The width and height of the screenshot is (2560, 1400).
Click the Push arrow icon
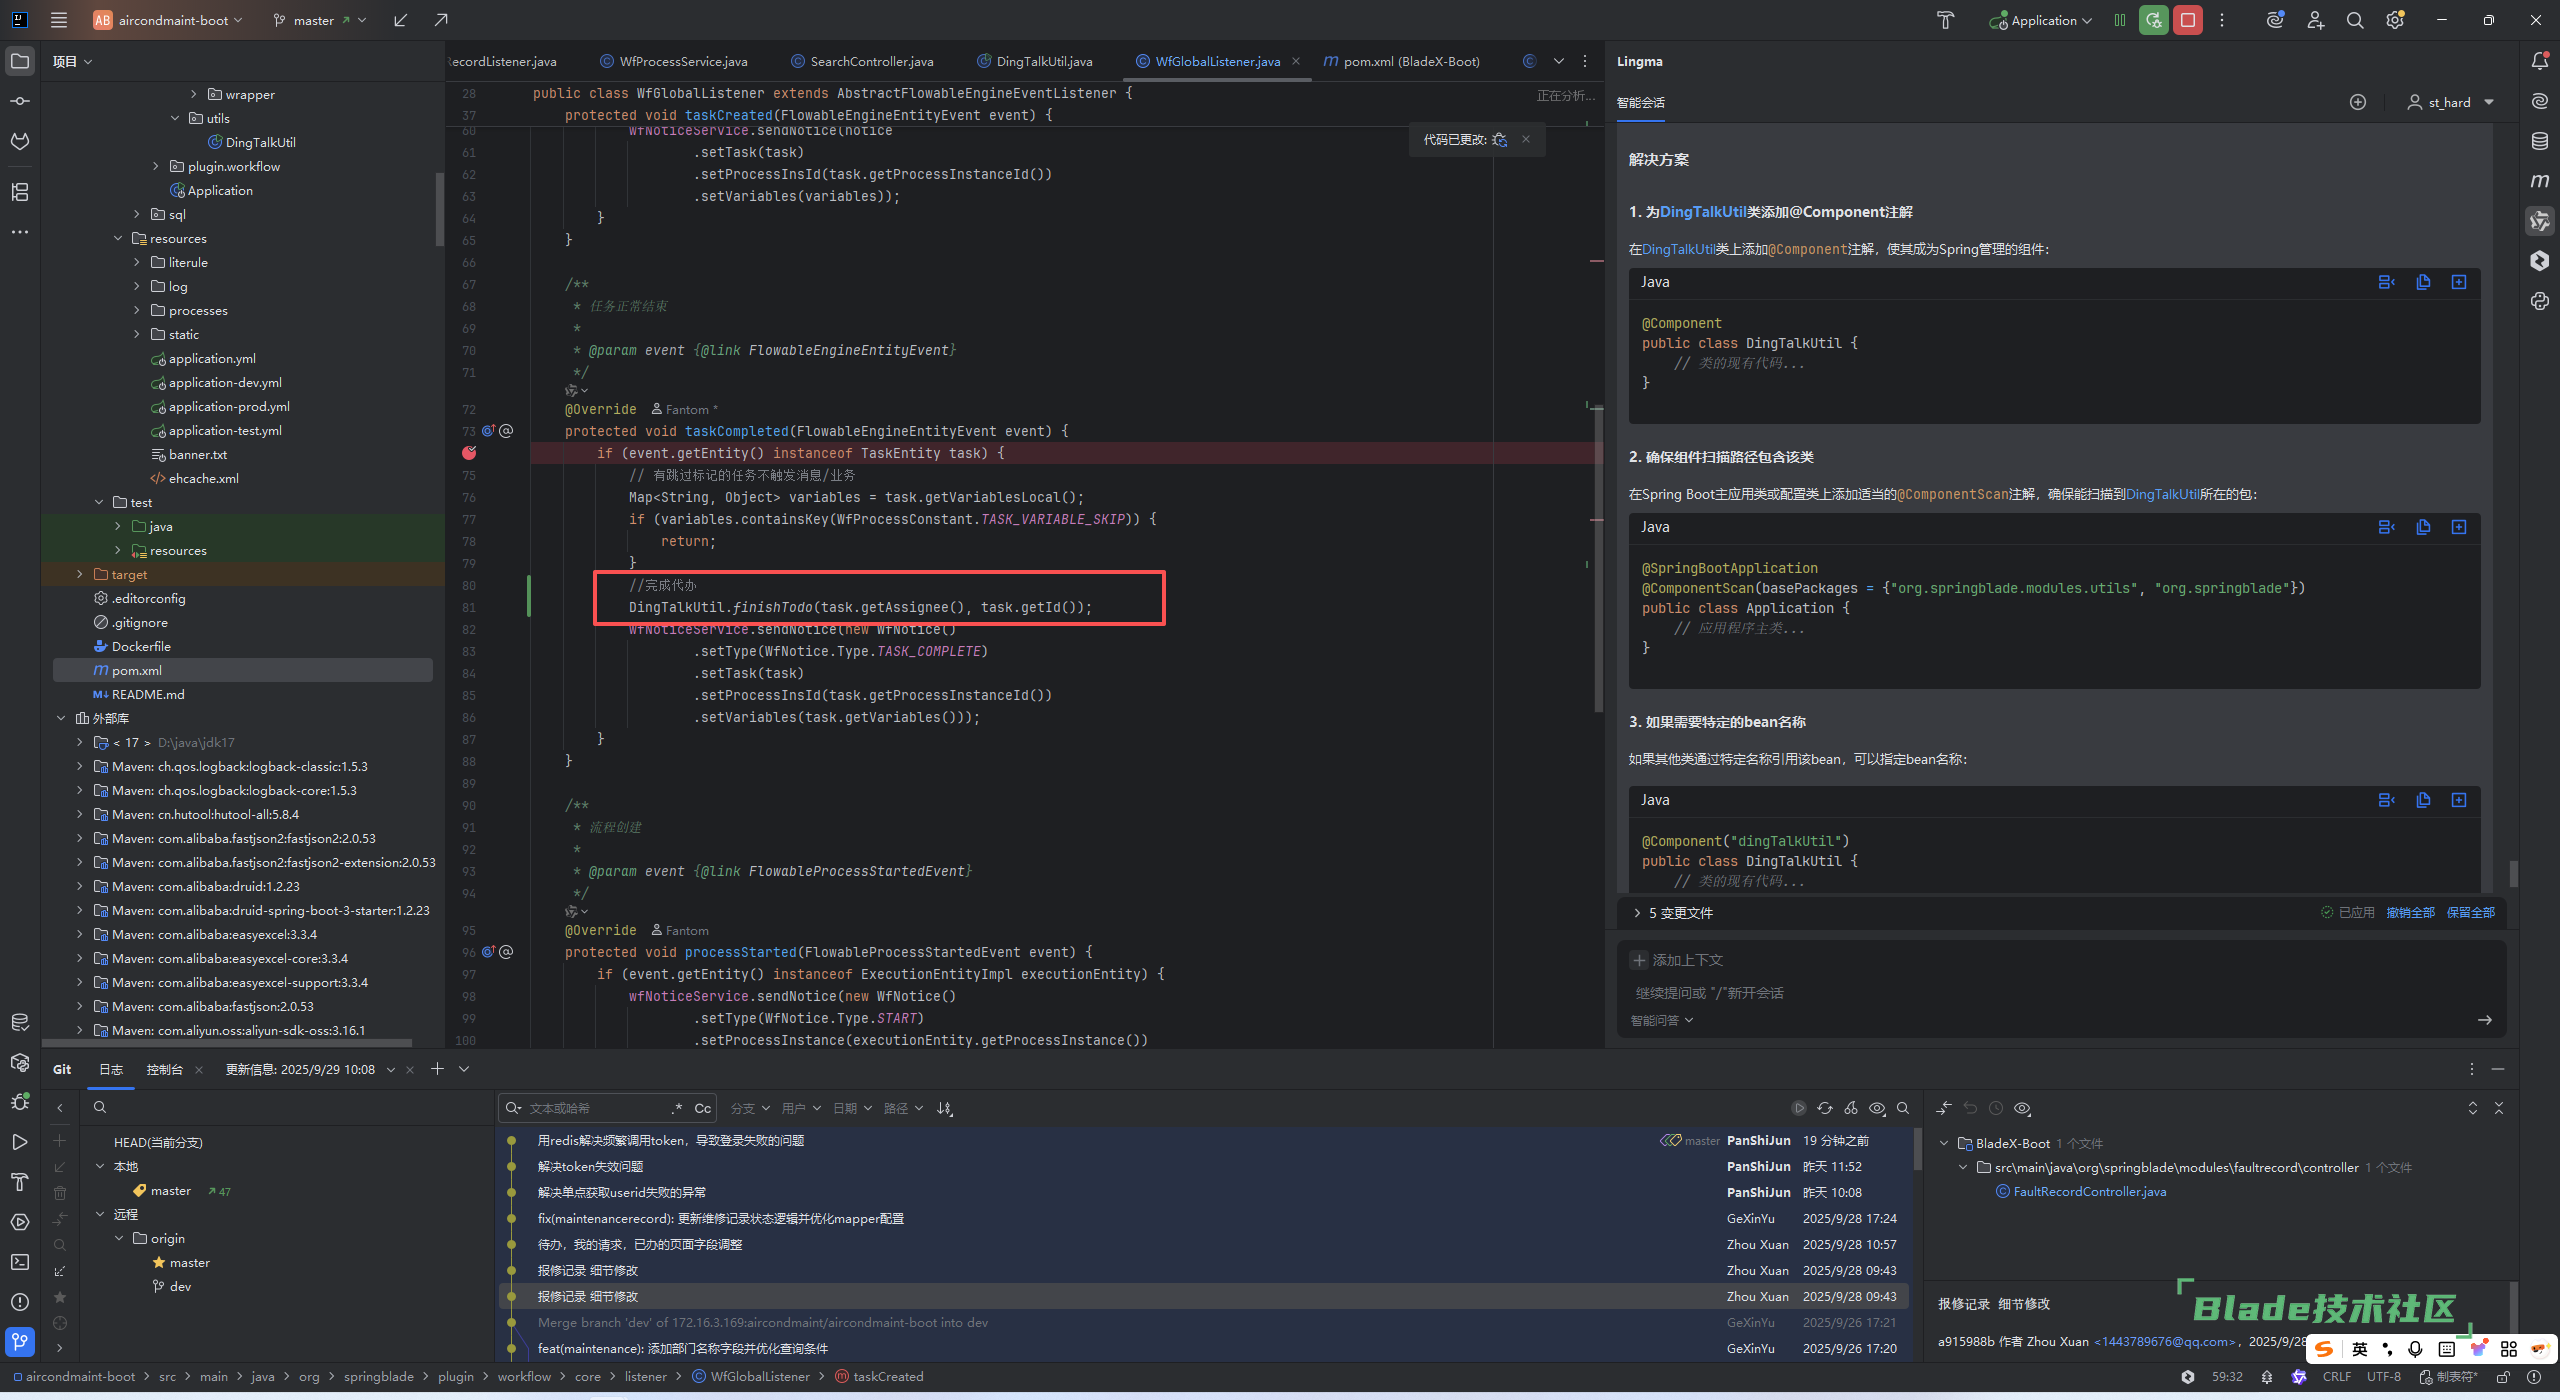tap(441, 20)
